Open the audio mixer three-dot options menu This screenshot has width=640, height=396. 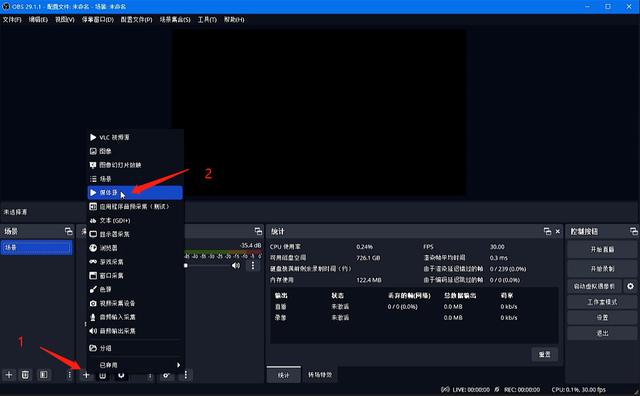(x=253, y=266)
